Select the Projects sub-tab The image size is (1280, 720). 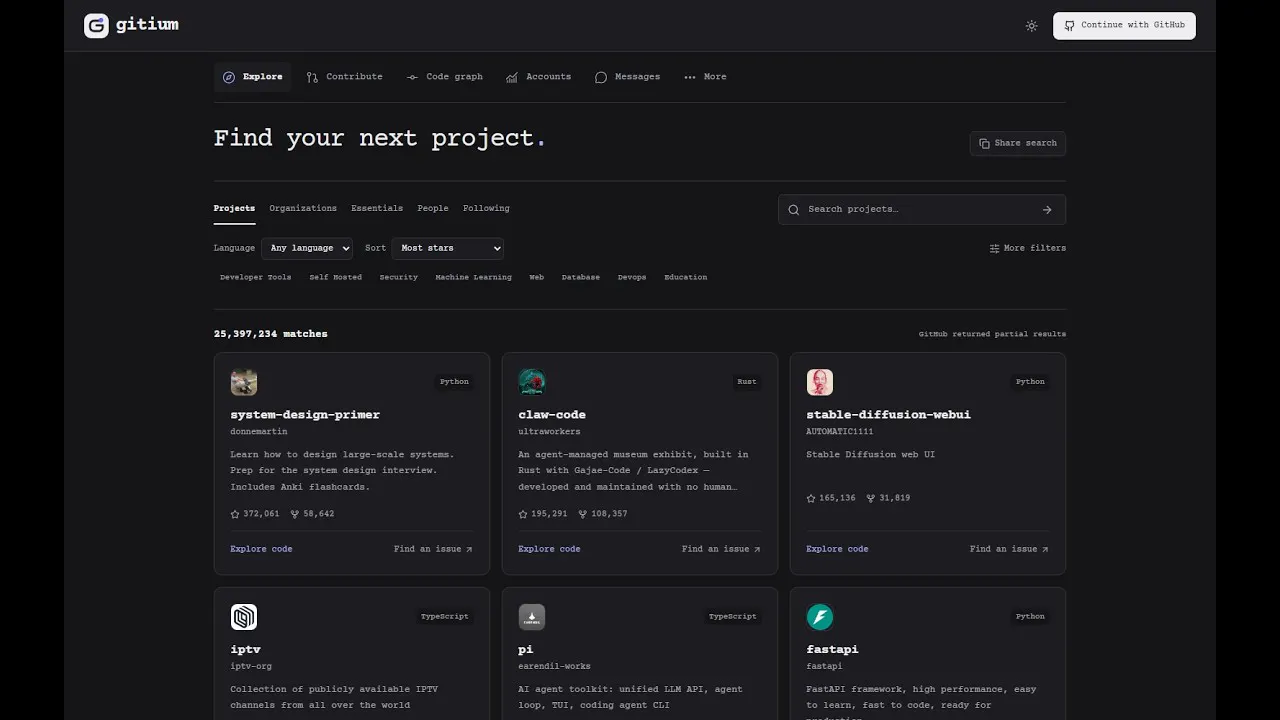pos(234,208)
